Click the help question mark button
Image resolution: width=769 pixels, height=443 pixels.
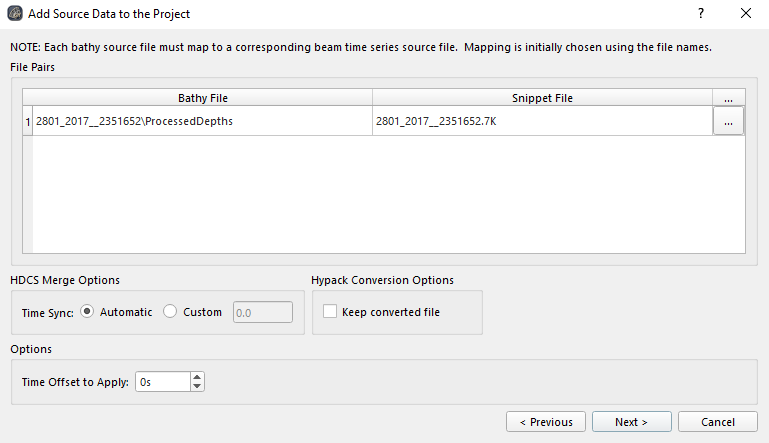pos(701,14)
